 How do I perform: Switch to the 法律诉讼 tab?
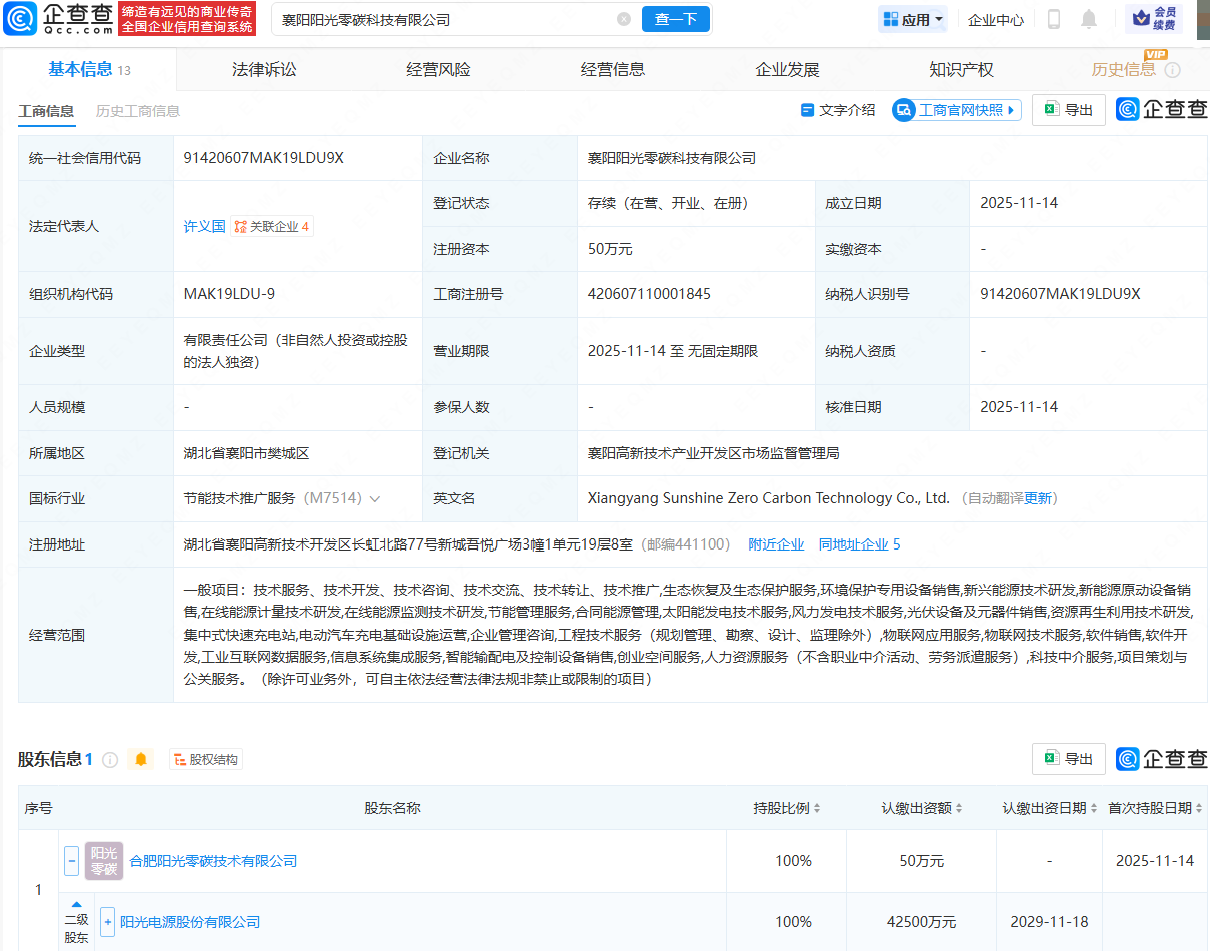click(x=262, y=69)
